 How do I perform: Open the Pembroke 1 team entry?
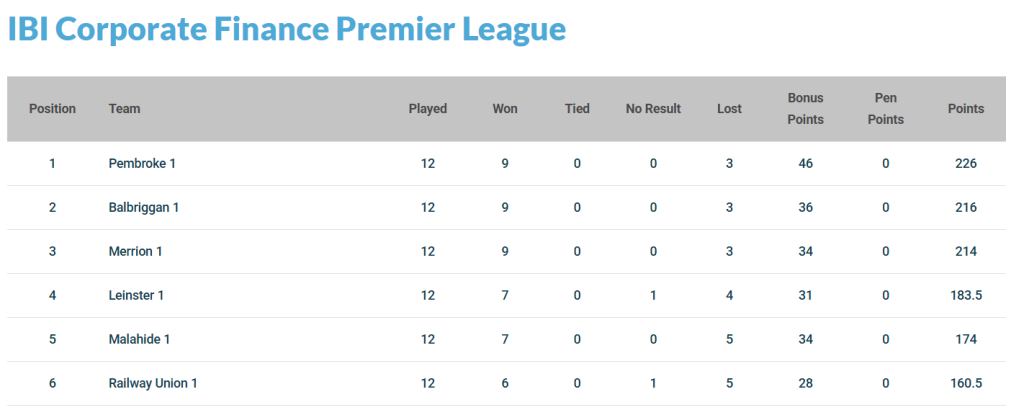142,163
